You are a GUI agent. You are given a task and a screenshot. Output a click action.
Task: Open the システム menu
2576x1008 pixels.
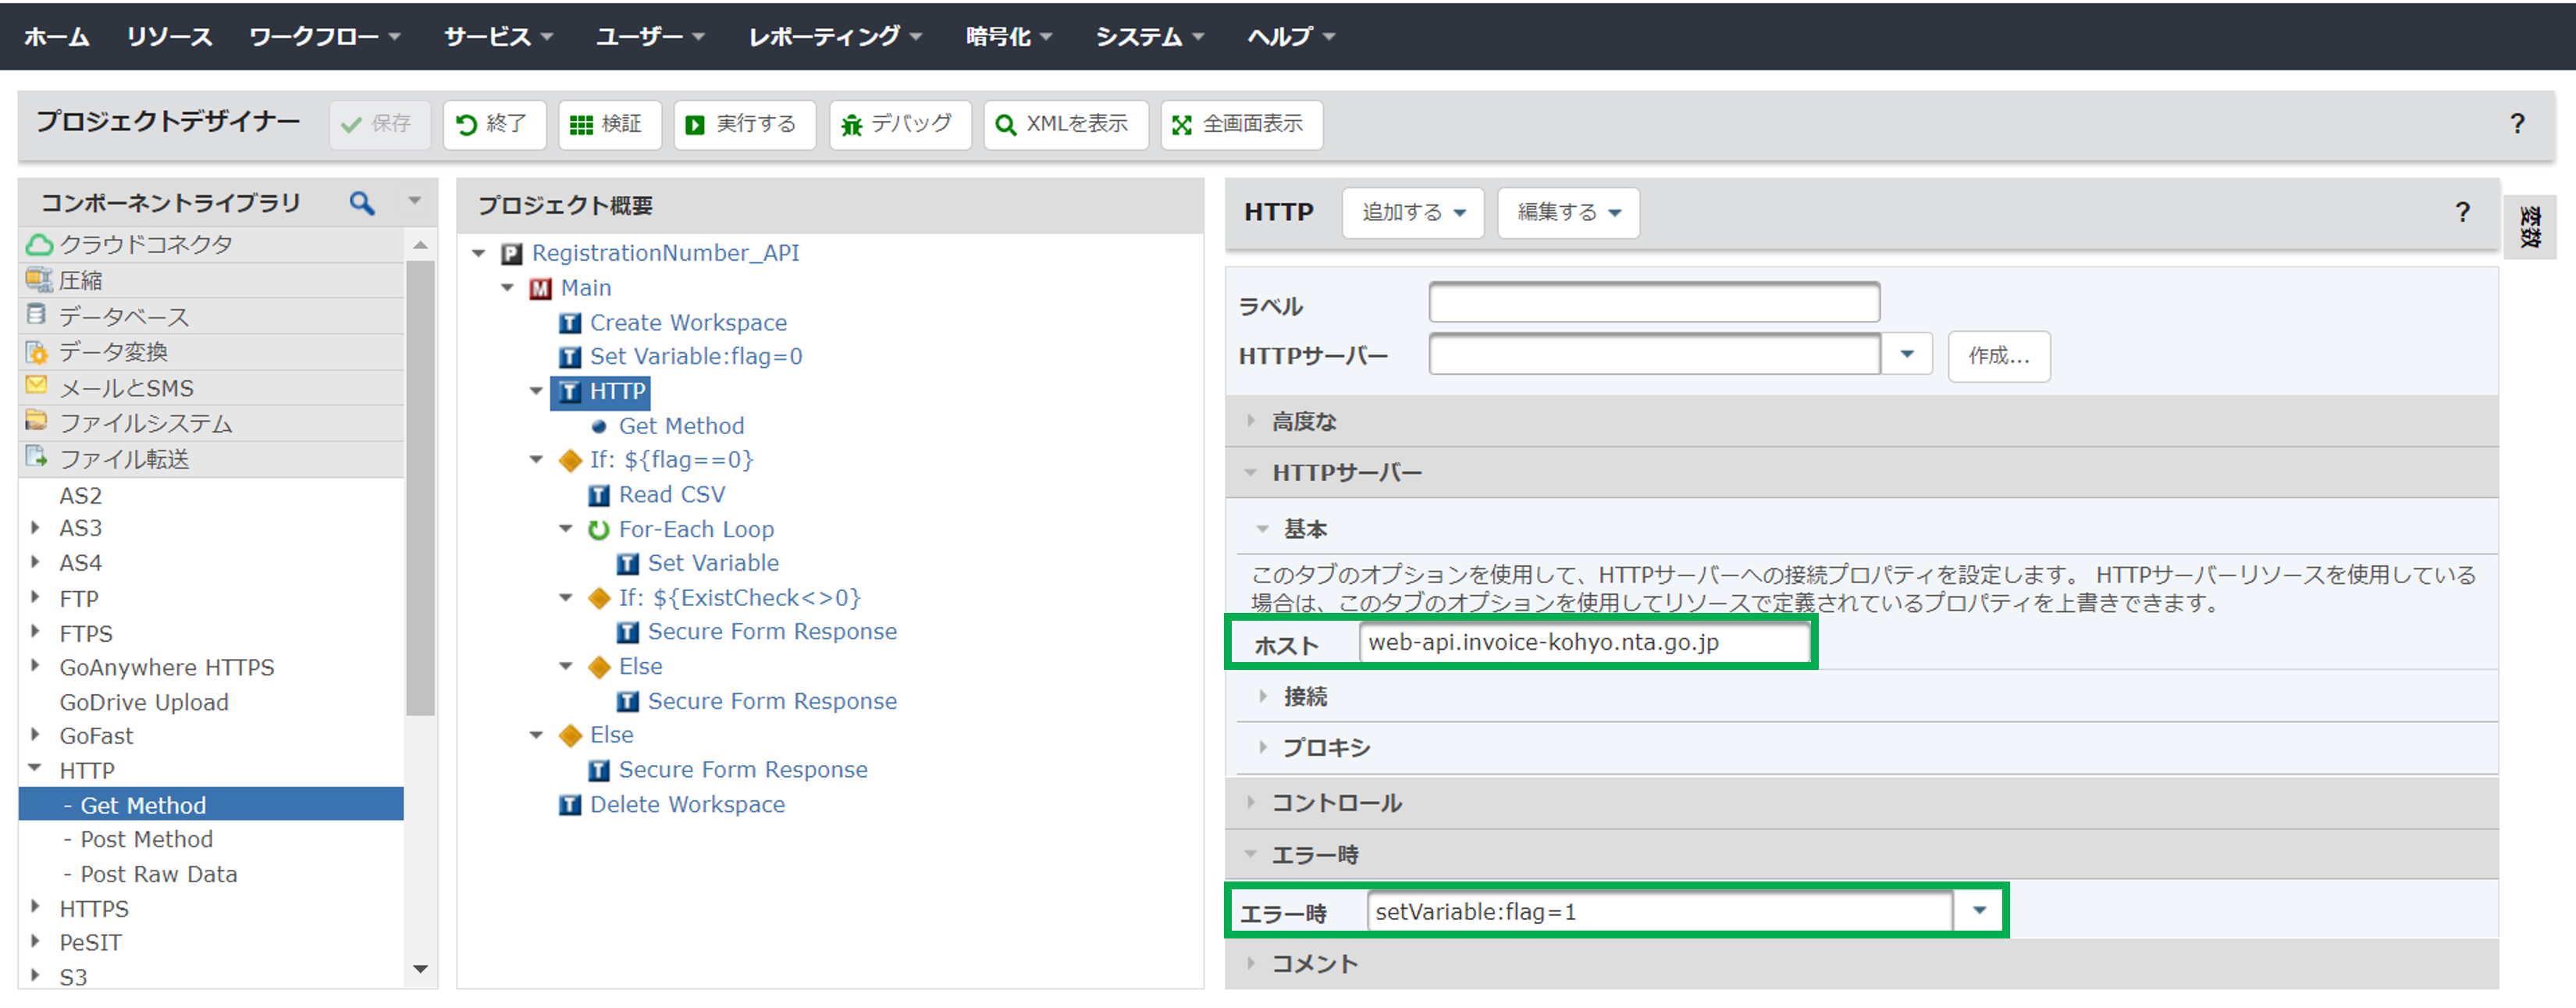tap(1149, 37)
